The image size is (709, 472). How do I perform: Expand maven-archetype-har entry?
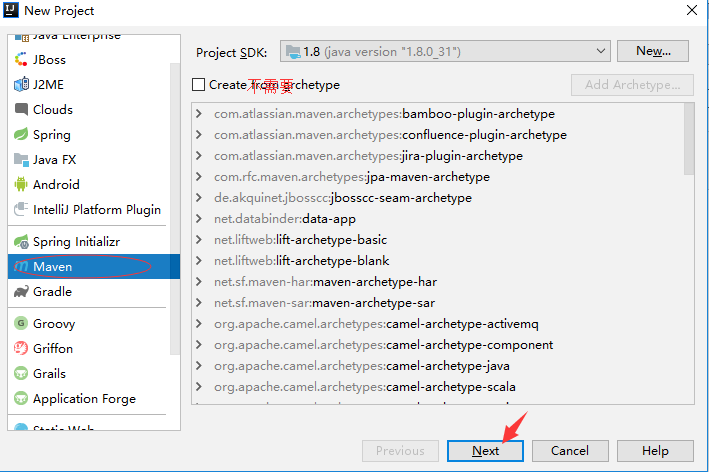(199, 282)
